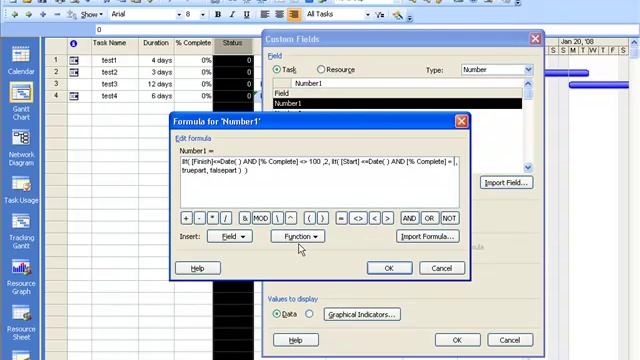The width and height of the screenshot is (640, 360).
Task: Click the Status column header
Action: click(x=233, y=46)
